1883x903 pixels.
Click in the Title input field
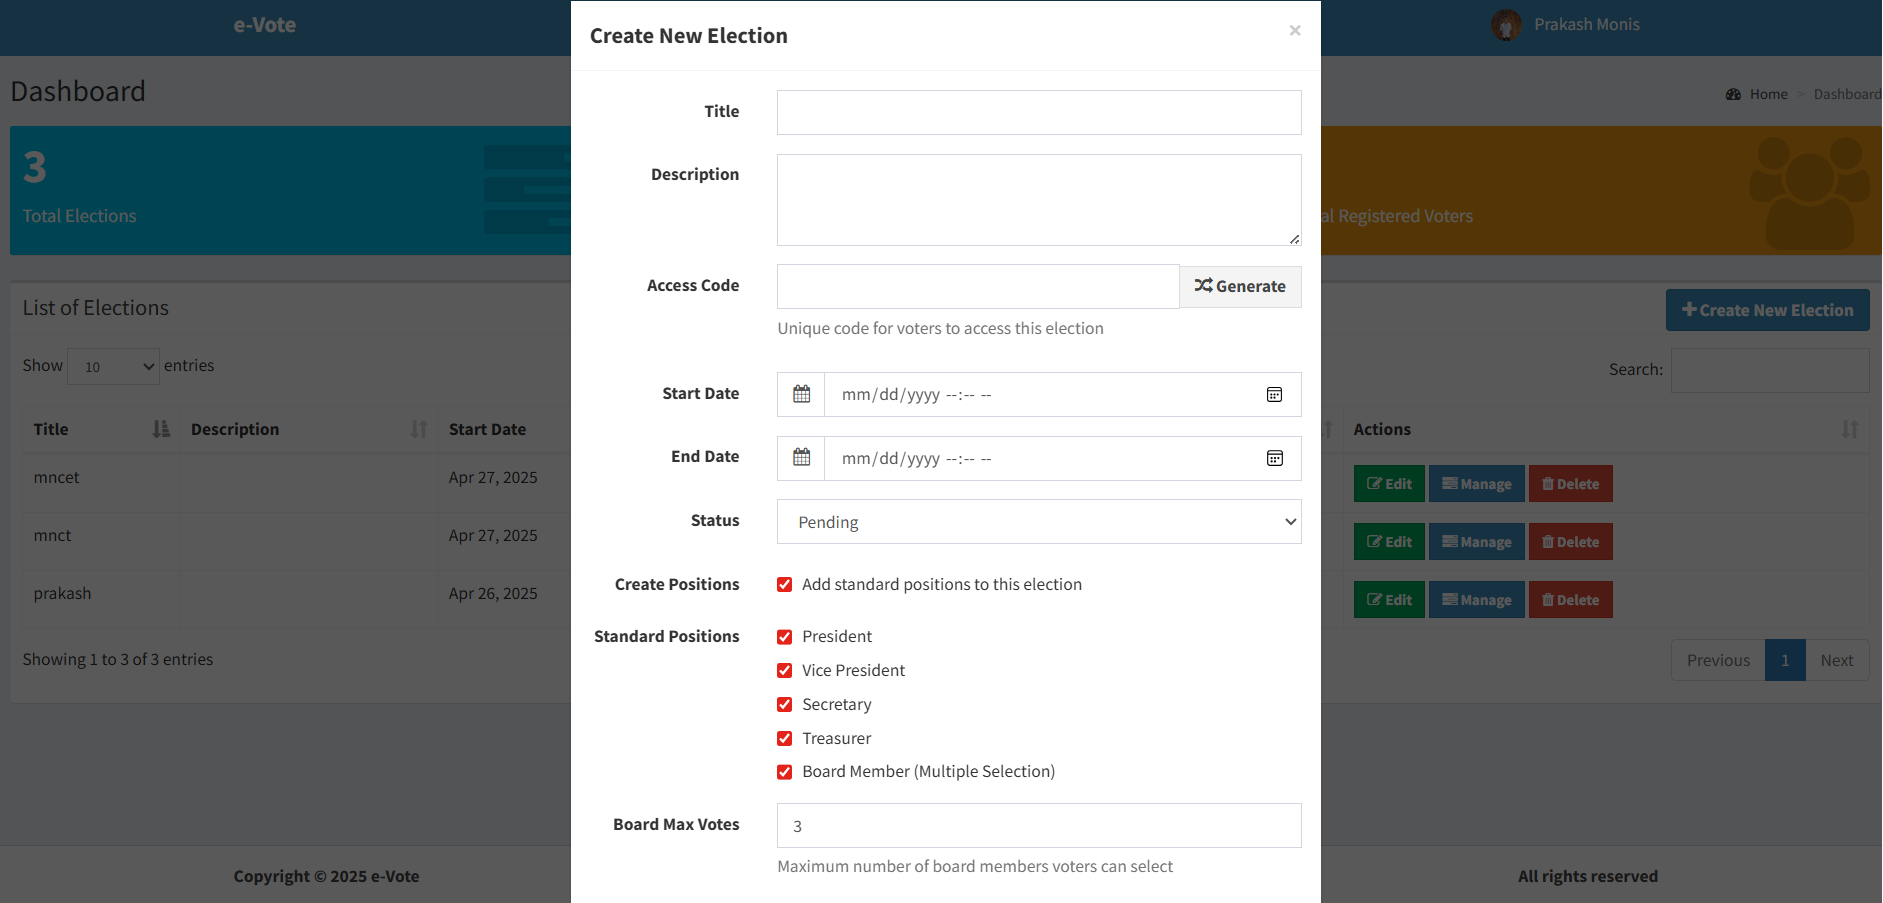click(x=1038, y=113)
